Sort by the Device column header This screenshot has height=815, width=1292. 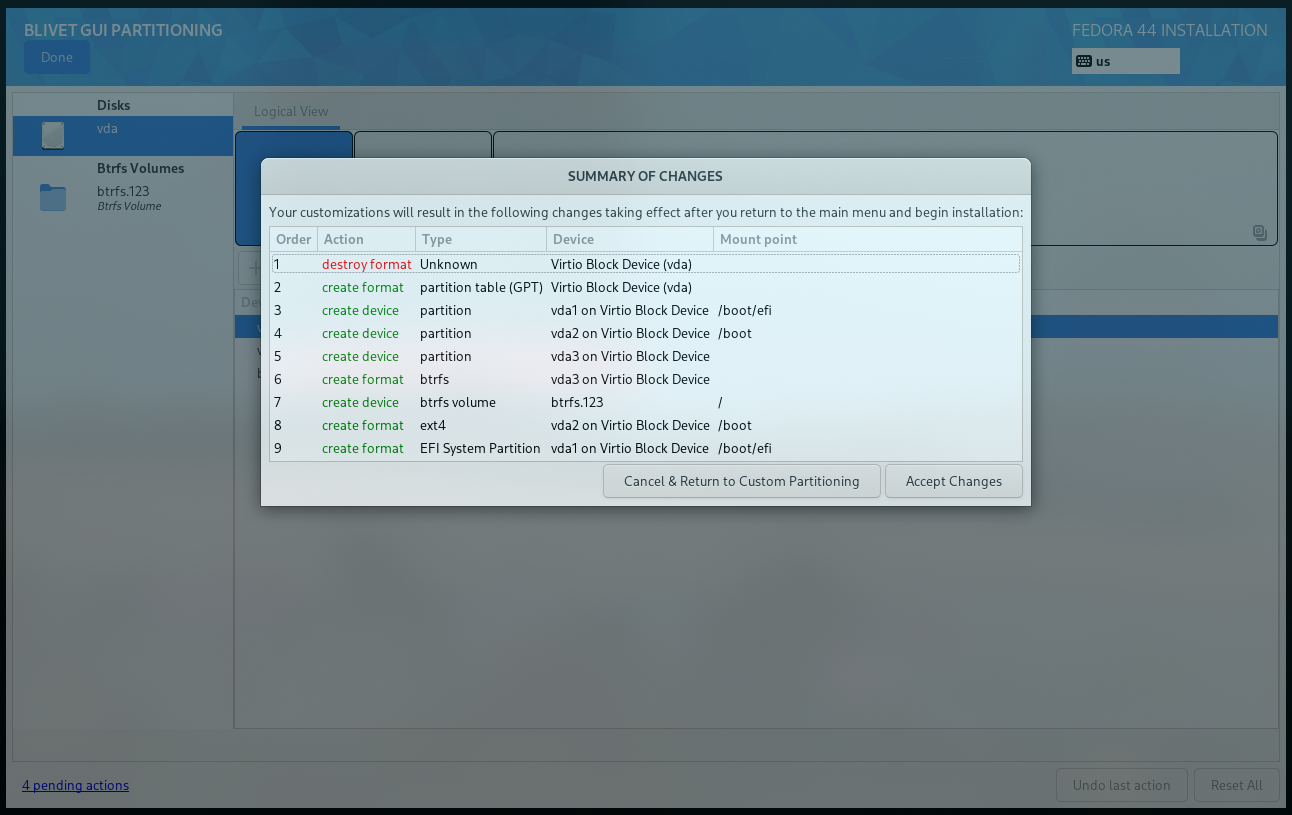coord(629,239)
